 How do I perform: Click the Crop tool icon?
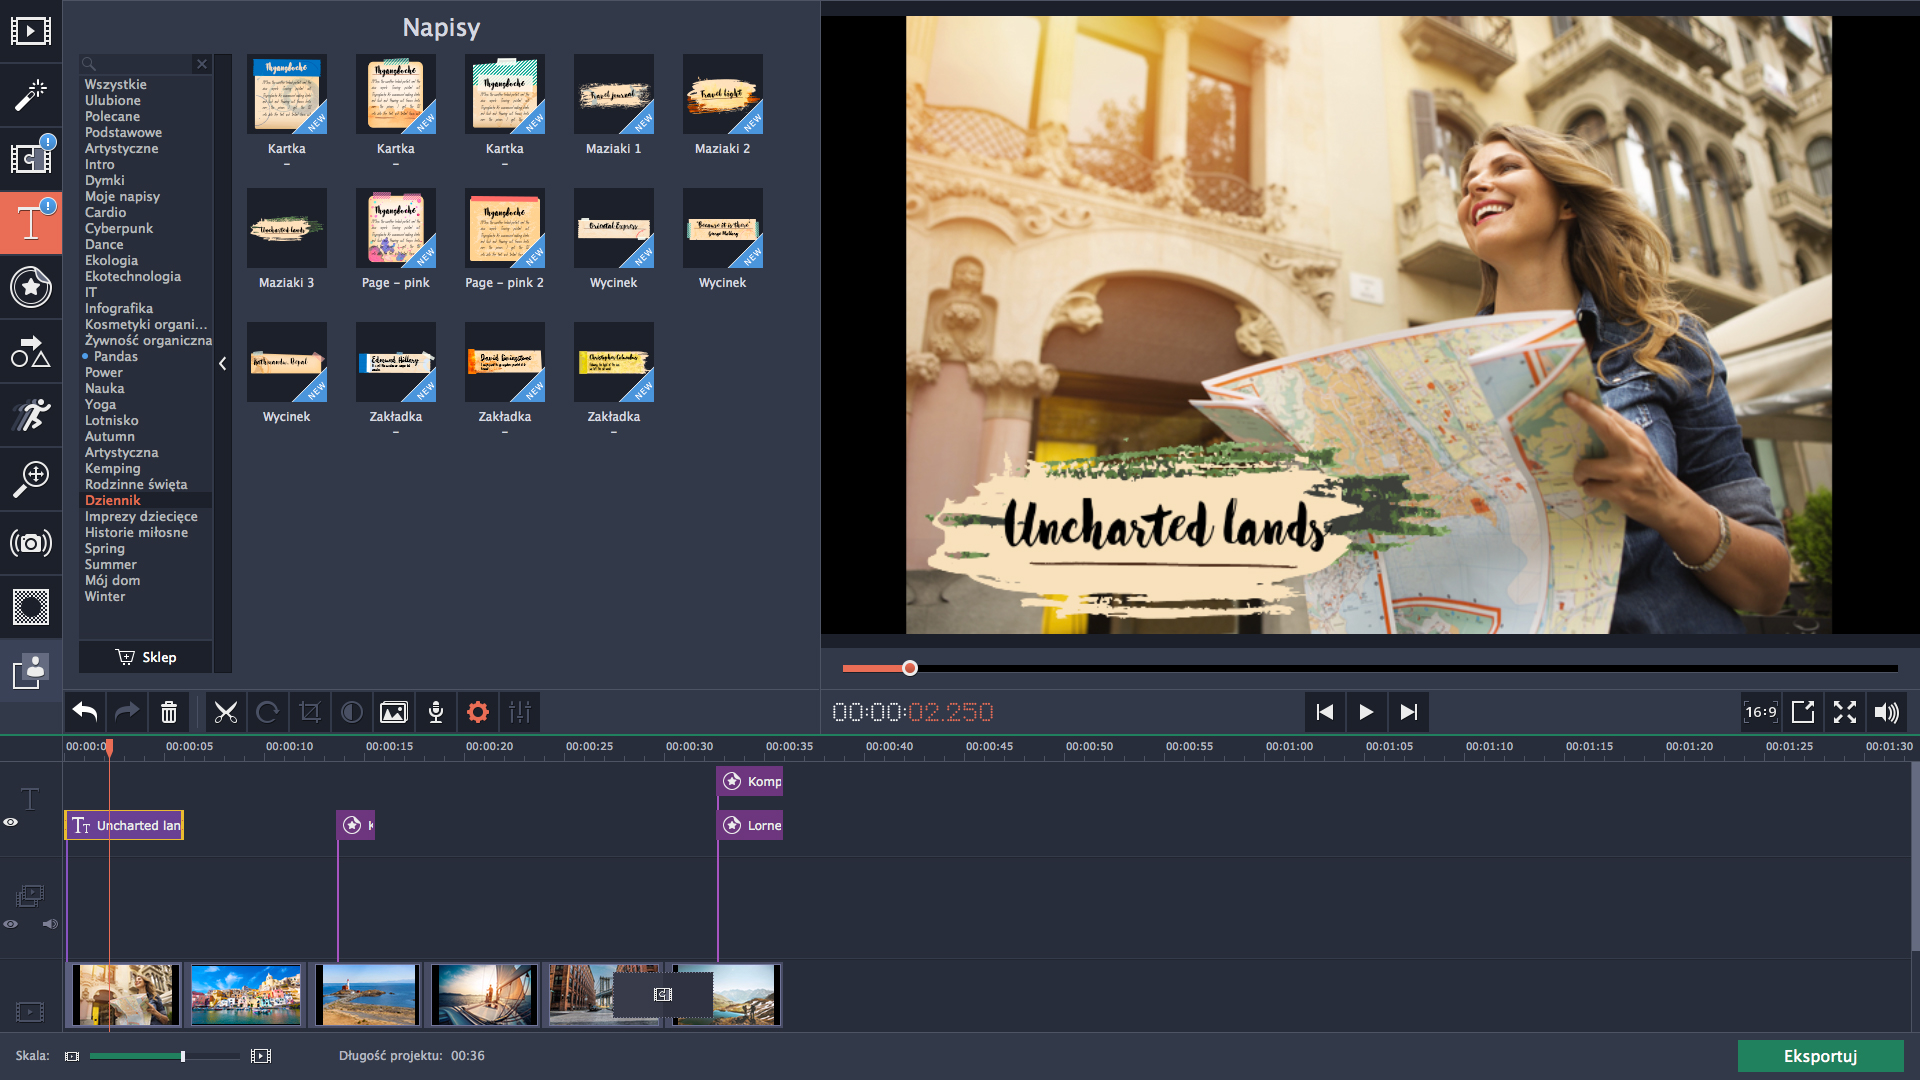310,712
